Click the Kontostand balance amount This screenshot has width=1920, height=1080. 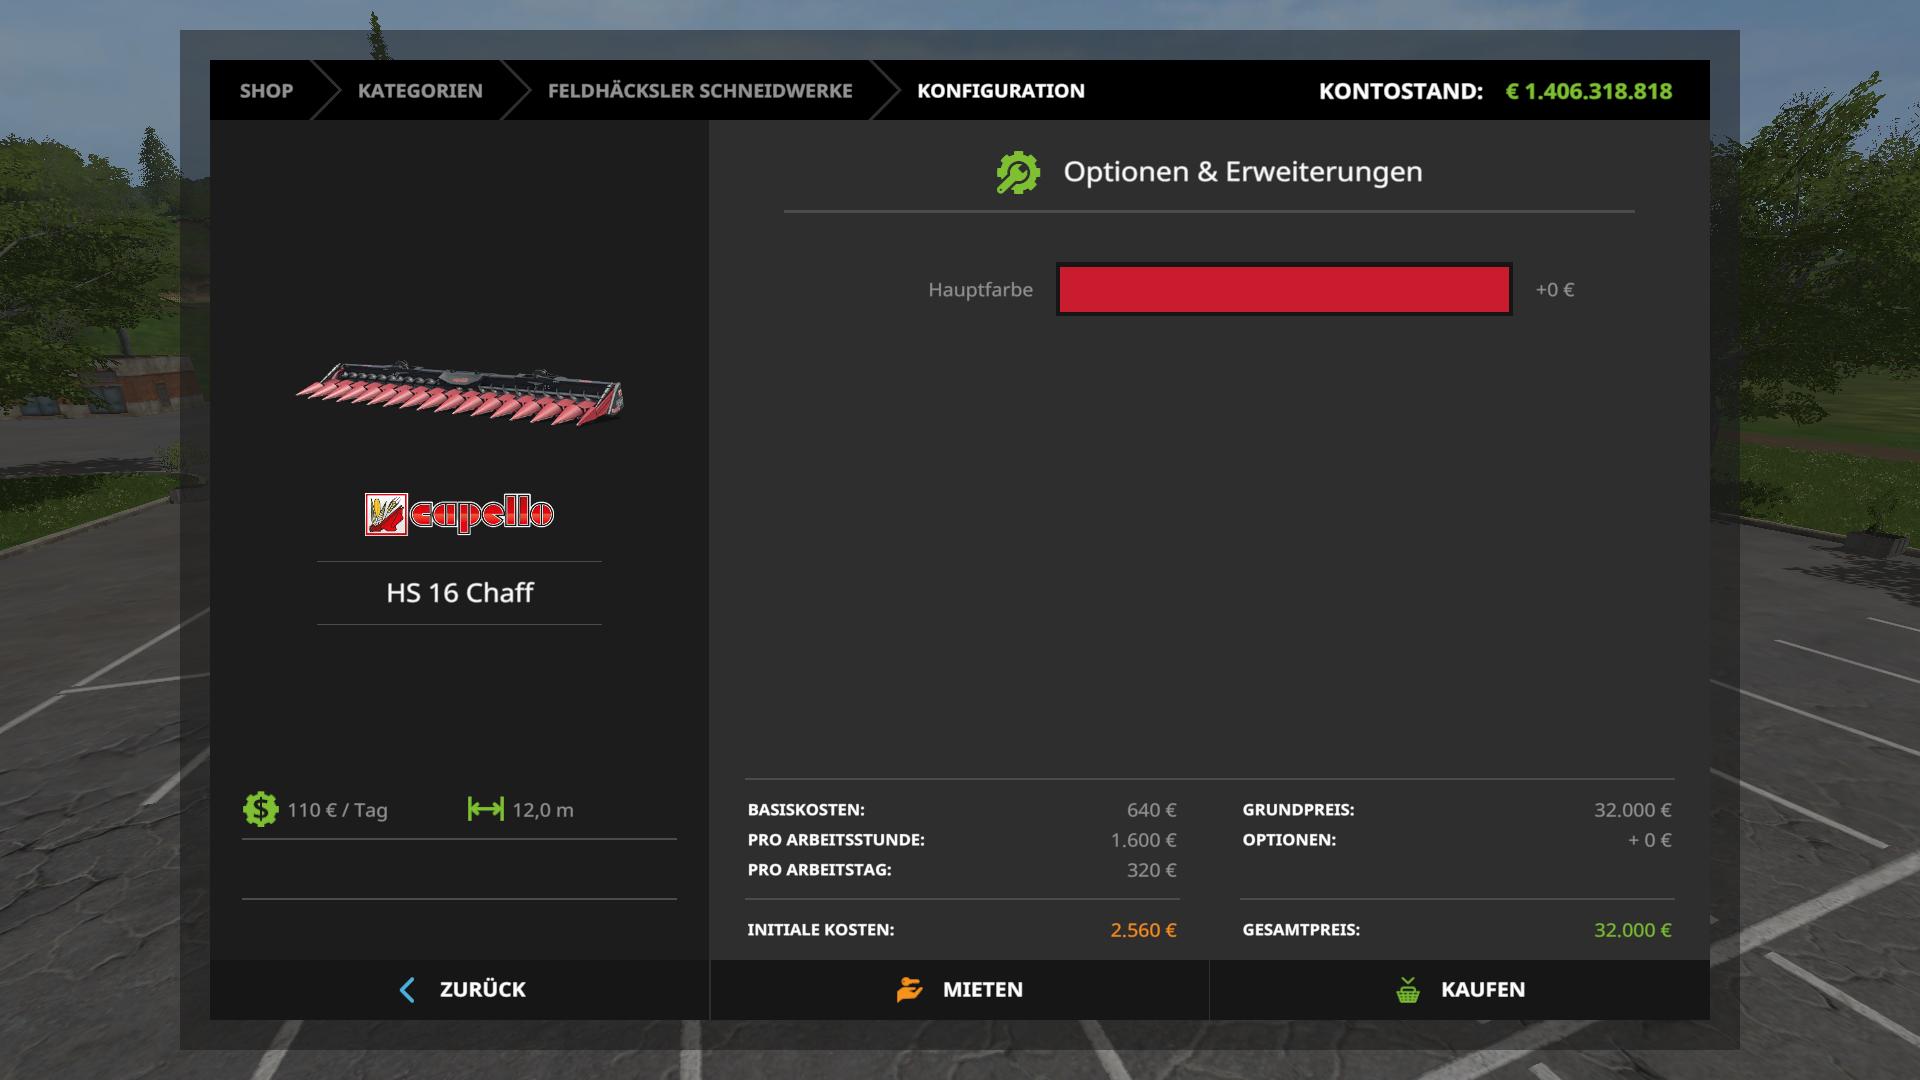(1588, 91)
